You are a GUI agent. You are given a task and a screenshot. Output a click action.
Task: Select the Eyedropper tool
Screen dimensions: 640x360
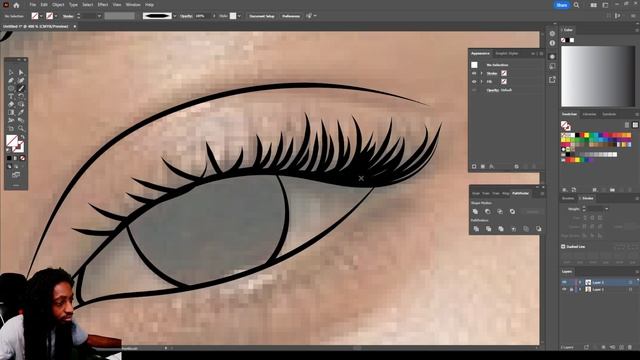tap(21, 112)
